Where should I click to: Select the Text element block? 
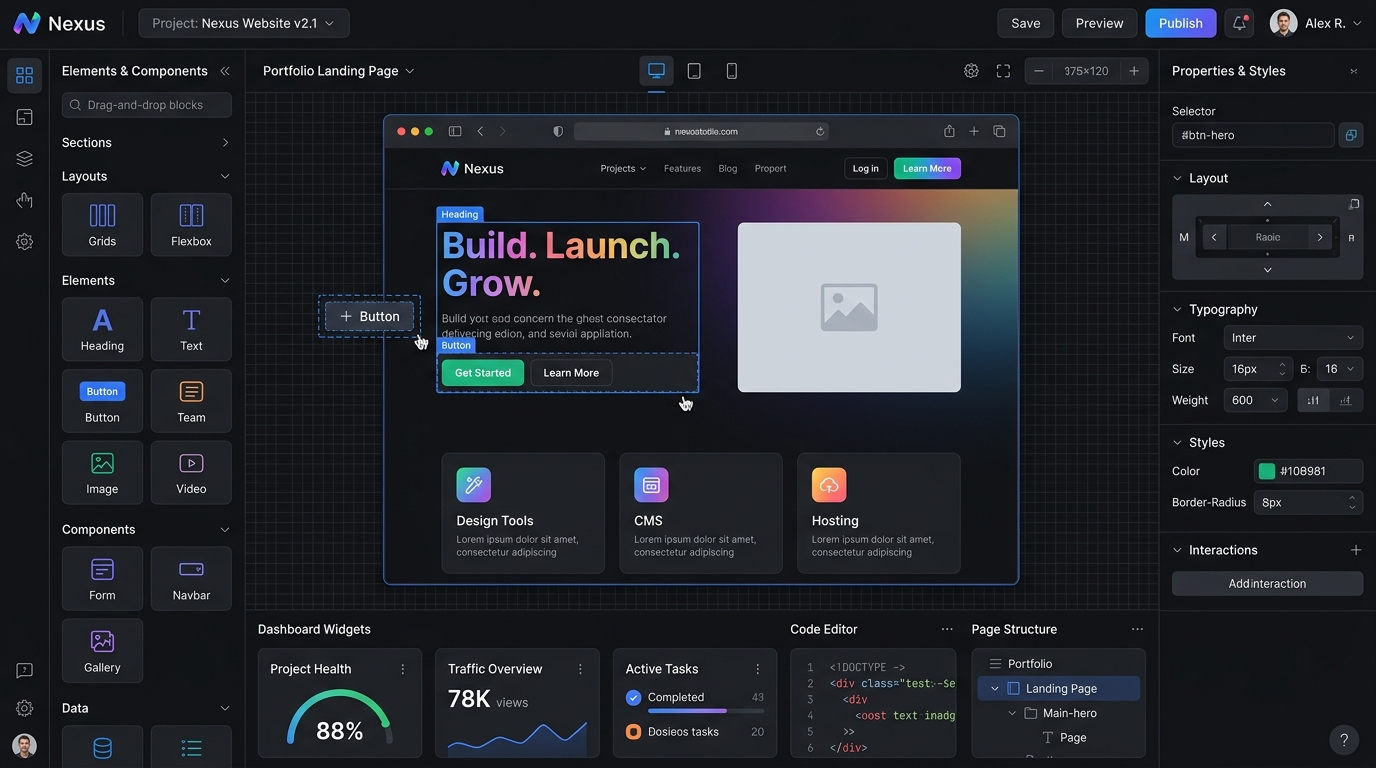click(x=191, y=329)
